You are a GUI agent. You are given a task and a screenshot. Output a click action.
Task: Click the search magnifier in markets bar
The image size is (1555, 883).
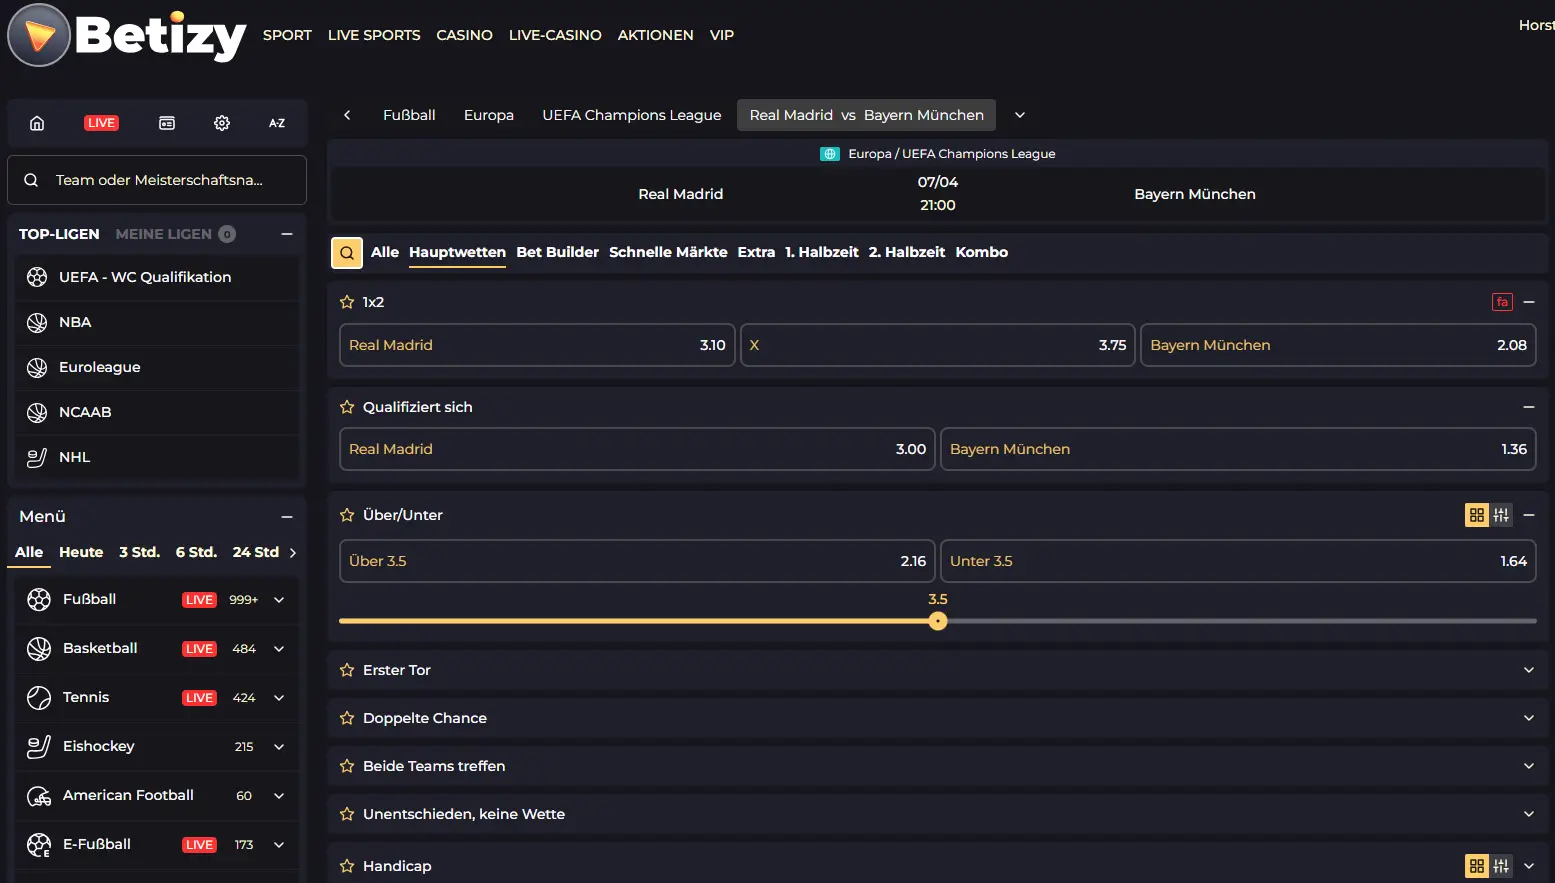[346, 253]
